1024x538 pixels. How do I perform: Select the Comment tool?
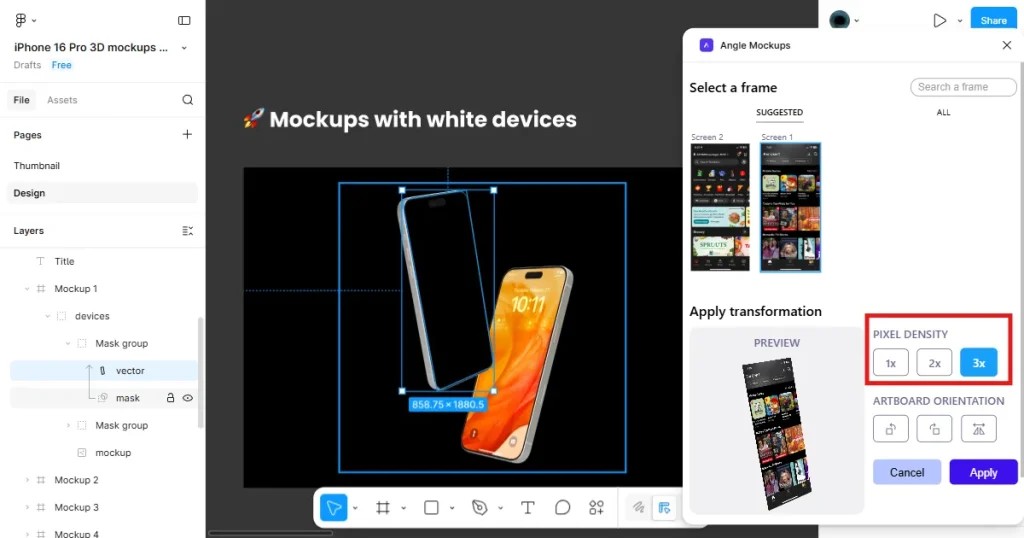(562, 507)
